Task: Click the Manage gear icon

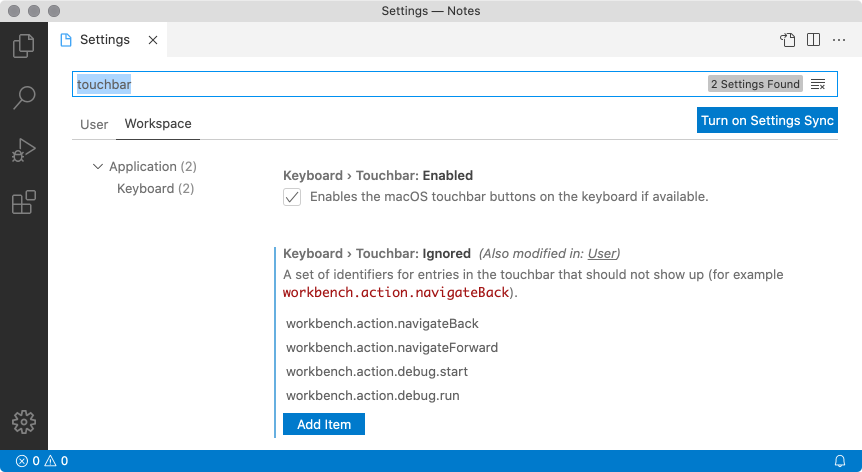Action: (23, 421)
